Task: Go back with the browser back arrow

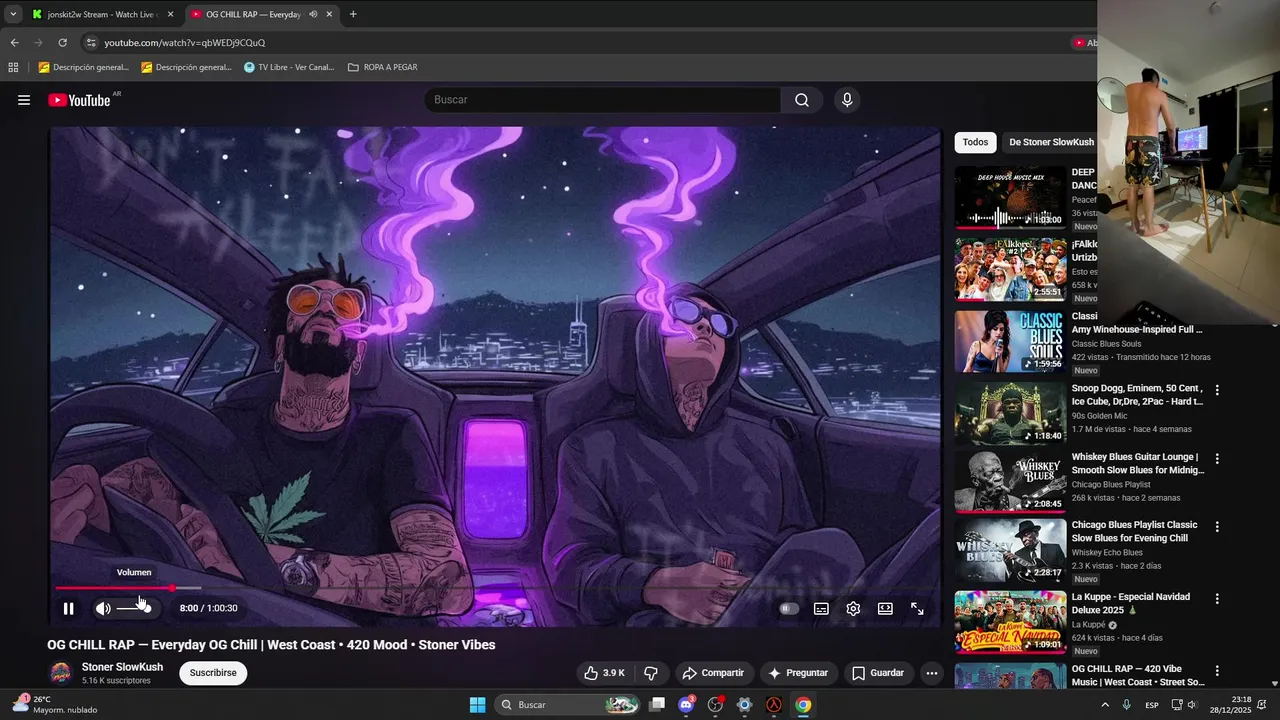Action: click(x=14, y=43)
